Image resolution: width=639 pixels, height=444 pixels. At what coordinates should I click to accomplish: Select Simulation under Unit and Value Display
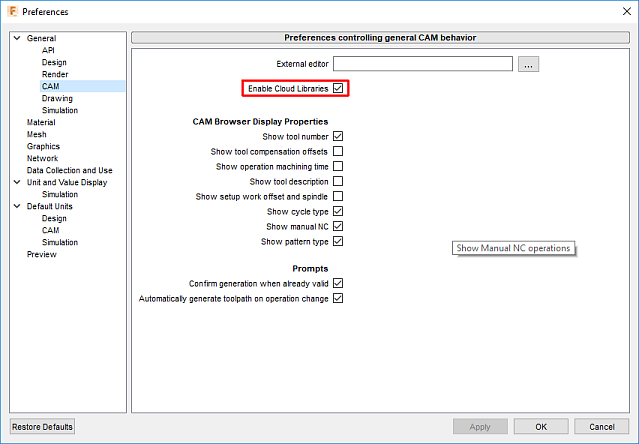click(59, 194)
